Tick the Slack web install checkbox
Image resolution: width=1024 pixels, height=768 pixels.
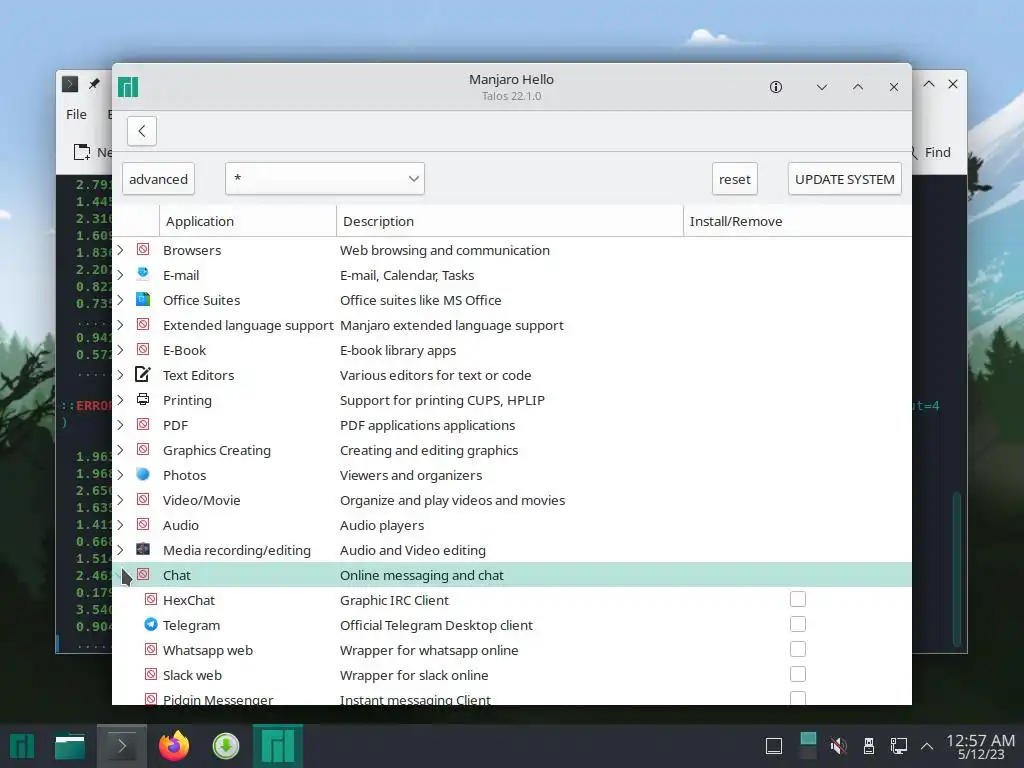pos(797,674)
